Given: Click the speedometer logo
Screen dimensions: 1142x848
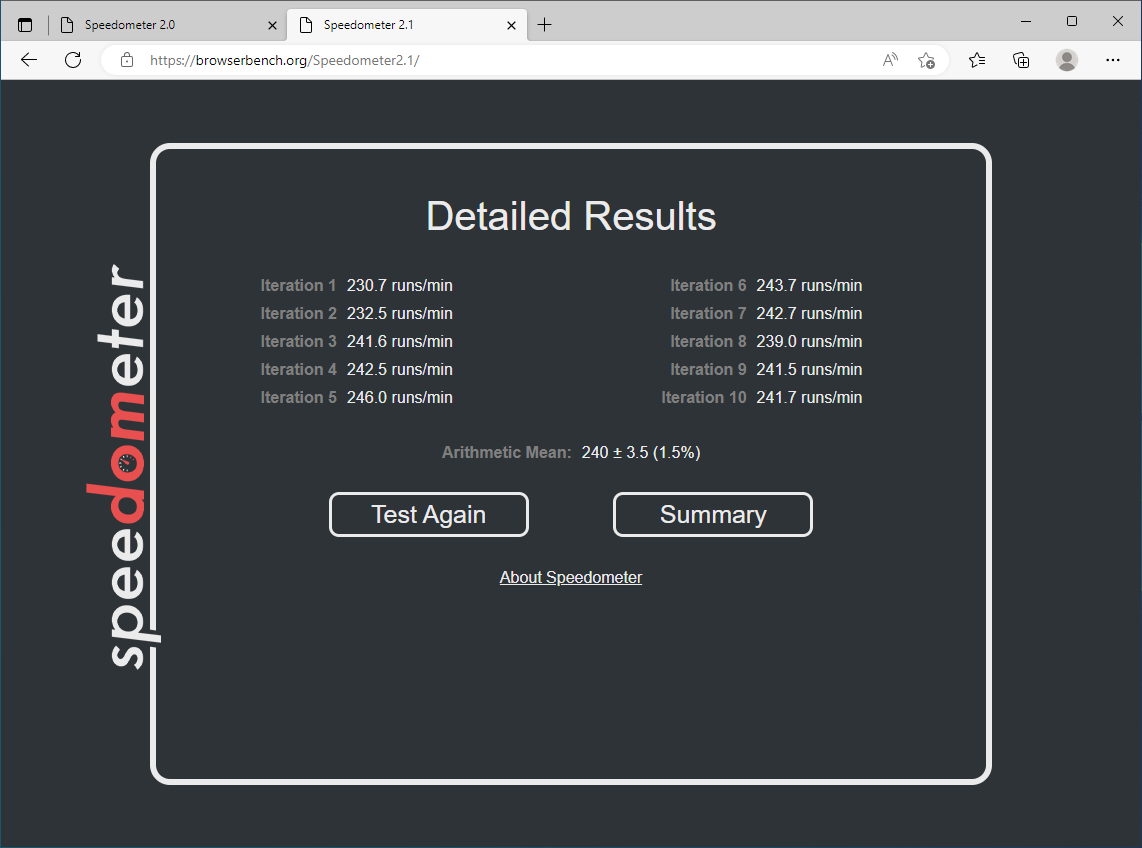Looking at the screenshot, I should click(x=122, y=466).
